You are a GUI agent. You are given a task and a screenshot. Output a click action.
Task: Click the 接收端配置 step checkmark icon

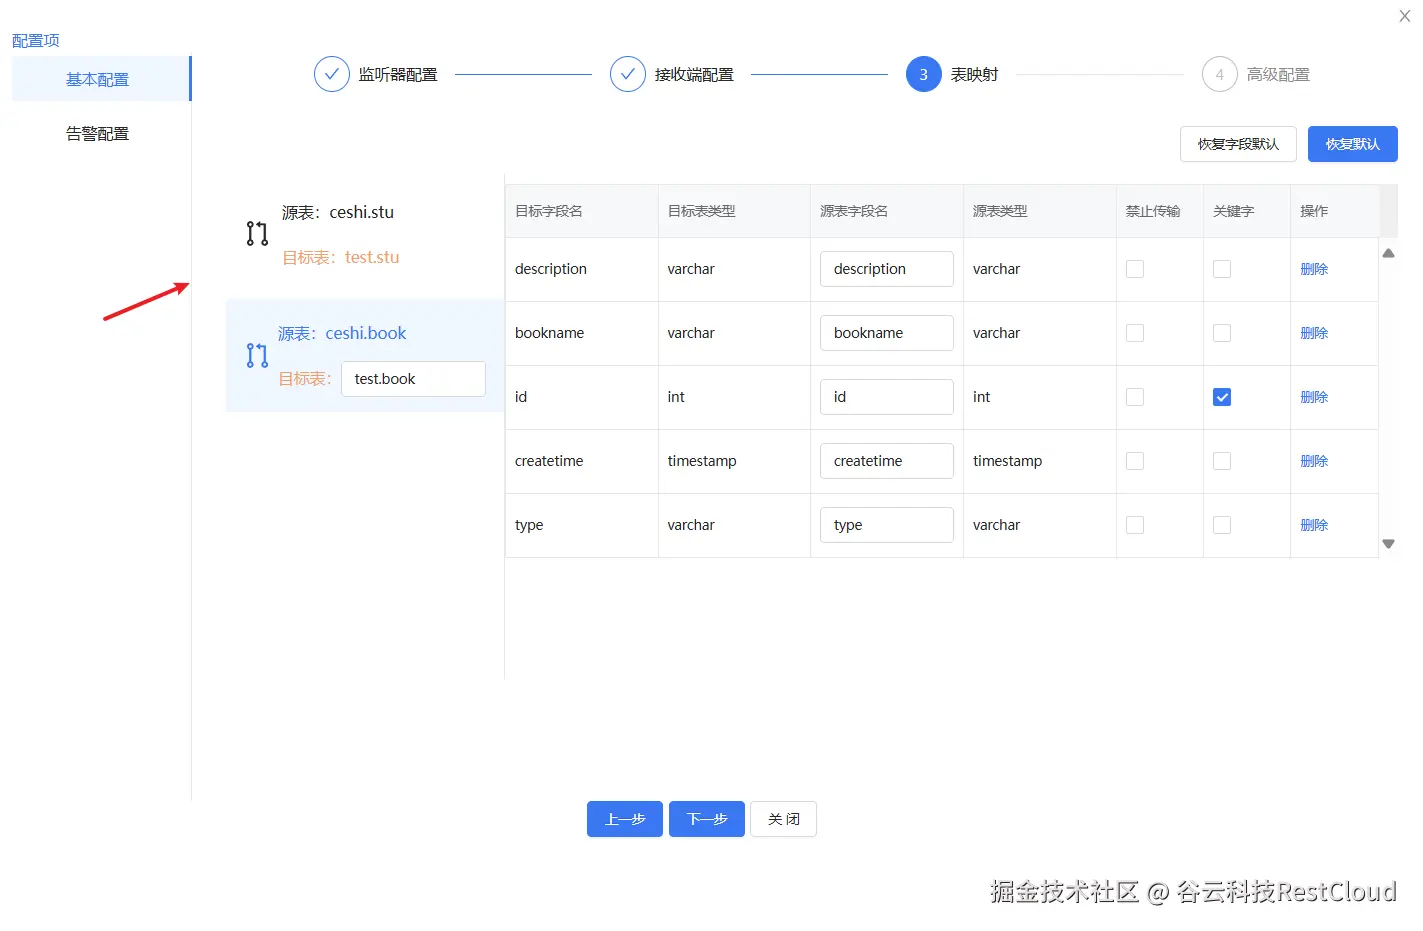click(x=628, y=74)
